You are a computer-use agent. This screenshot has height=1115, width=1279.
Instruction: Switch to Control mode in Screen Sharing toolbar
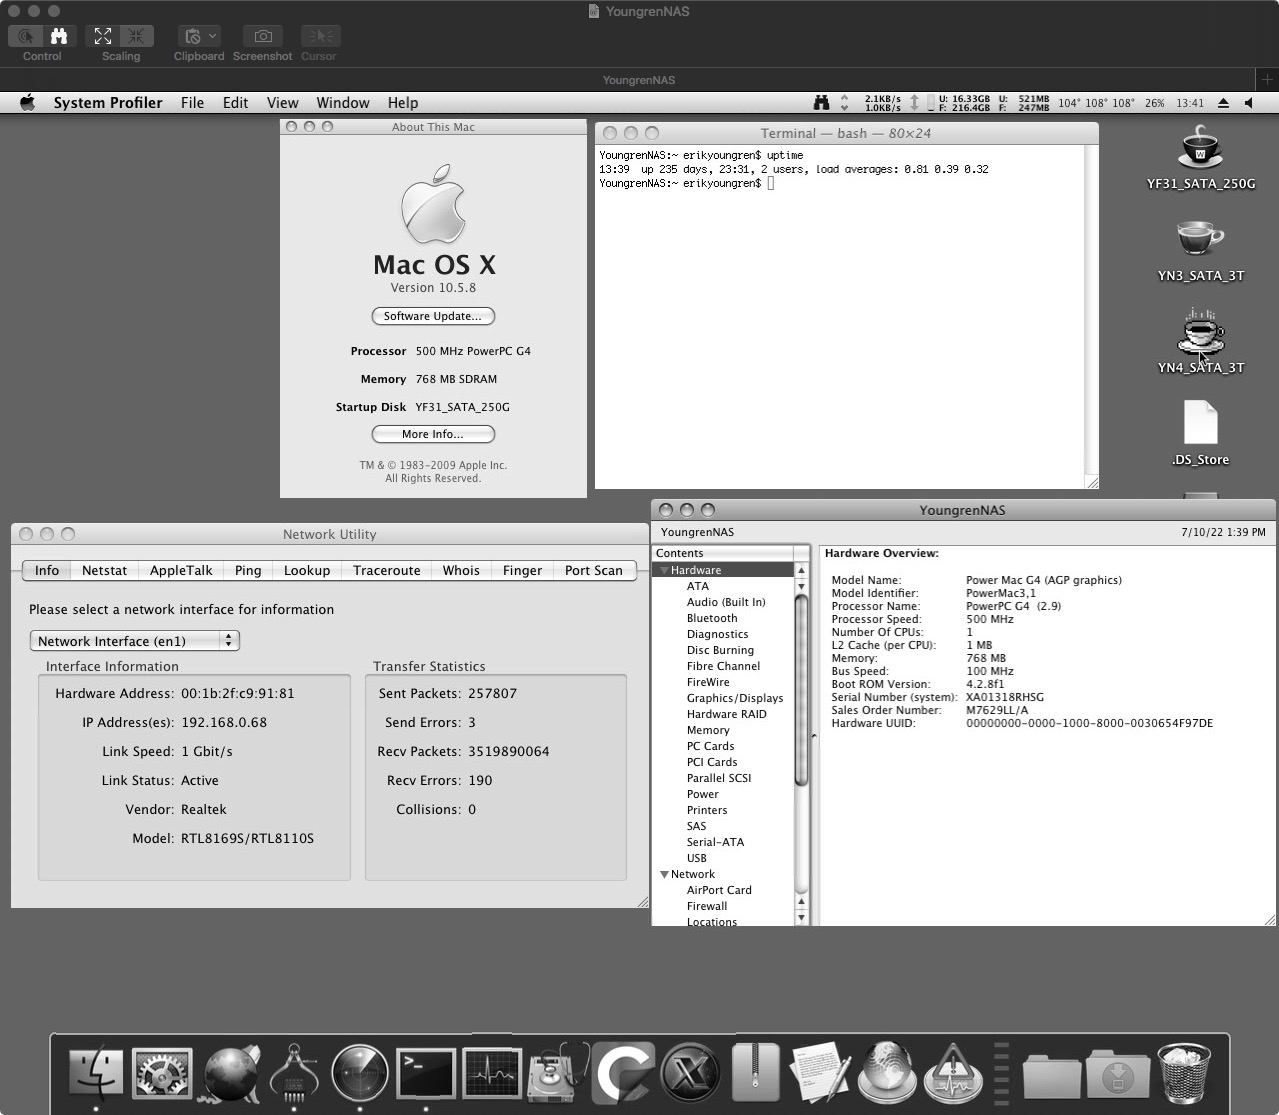(25, 36)
